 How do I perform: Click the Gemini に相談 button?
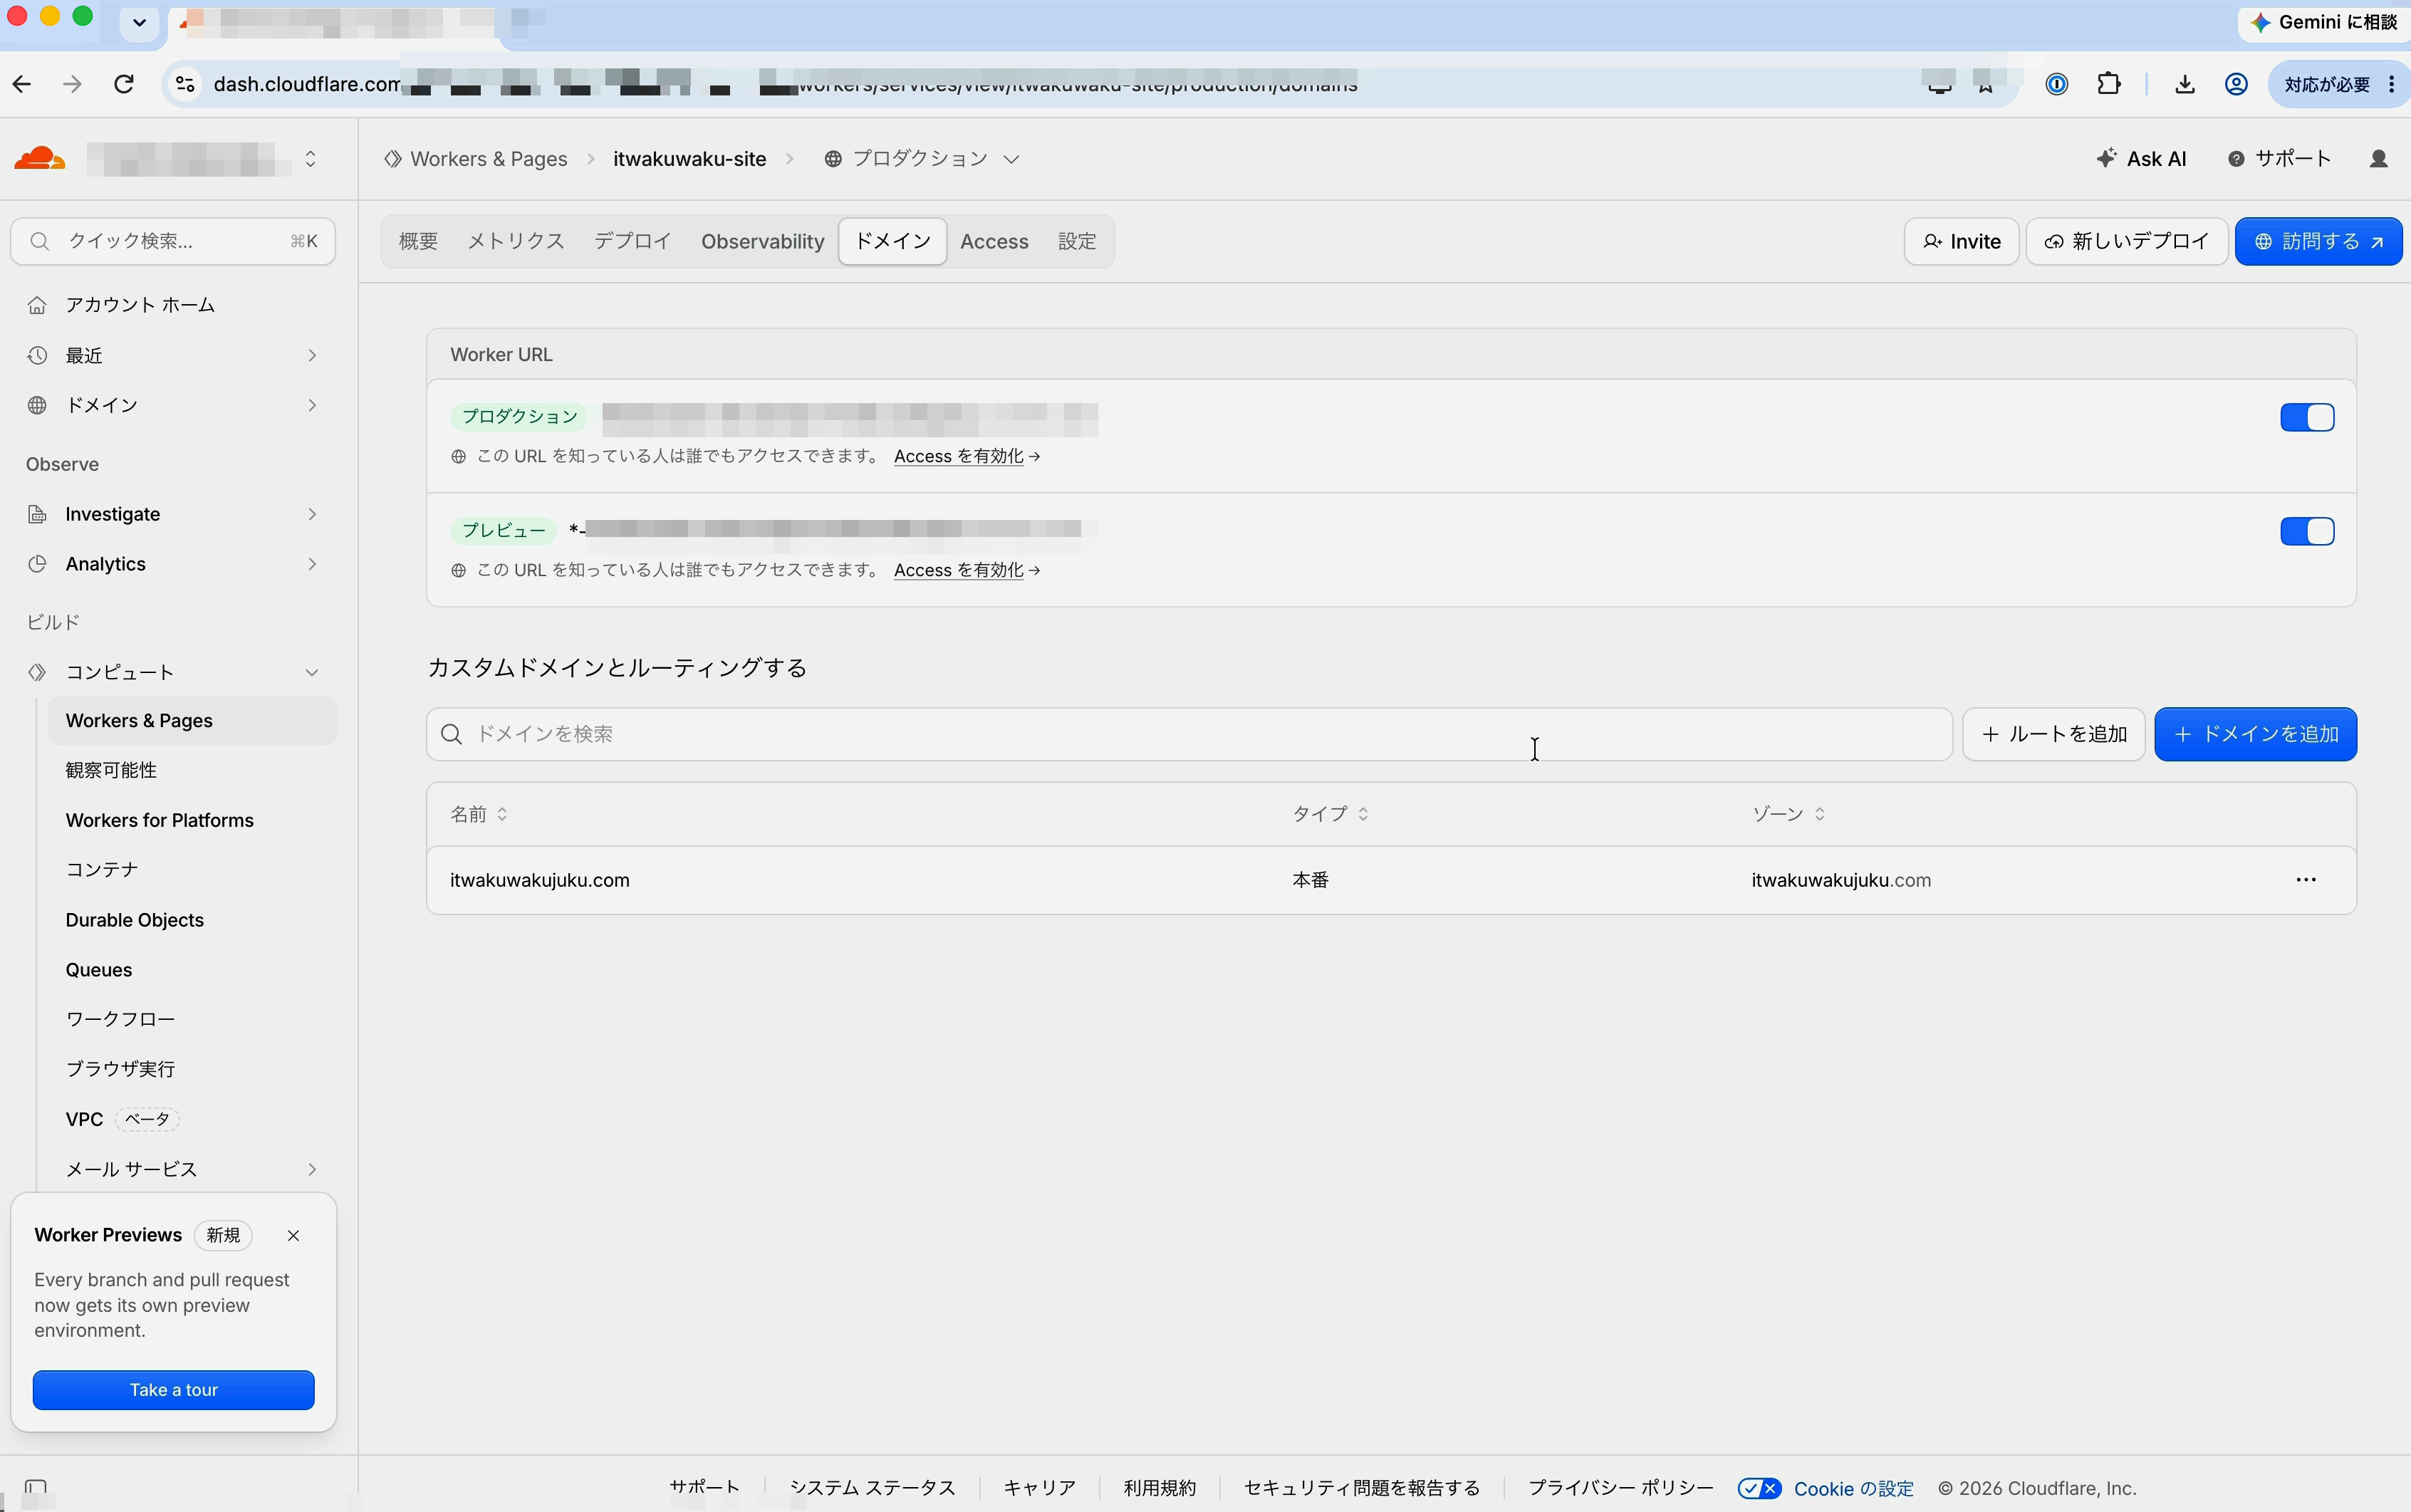[x=2324, y=22]
